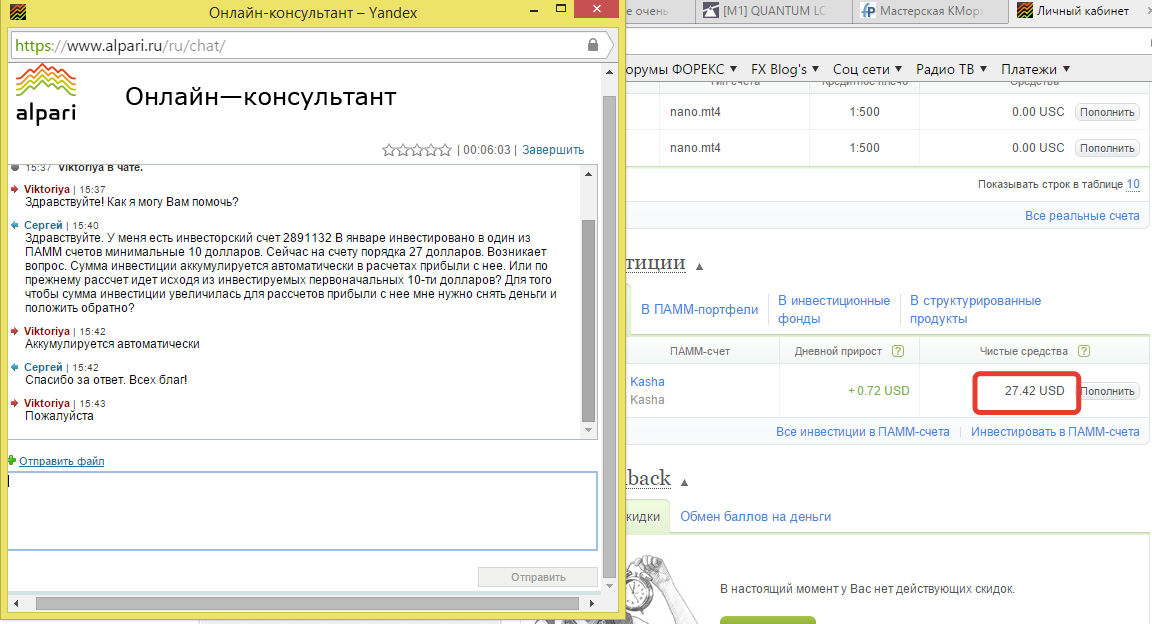Click the help icon next to Дневной прирост
Screen dimensions: 1152x624
898,351
